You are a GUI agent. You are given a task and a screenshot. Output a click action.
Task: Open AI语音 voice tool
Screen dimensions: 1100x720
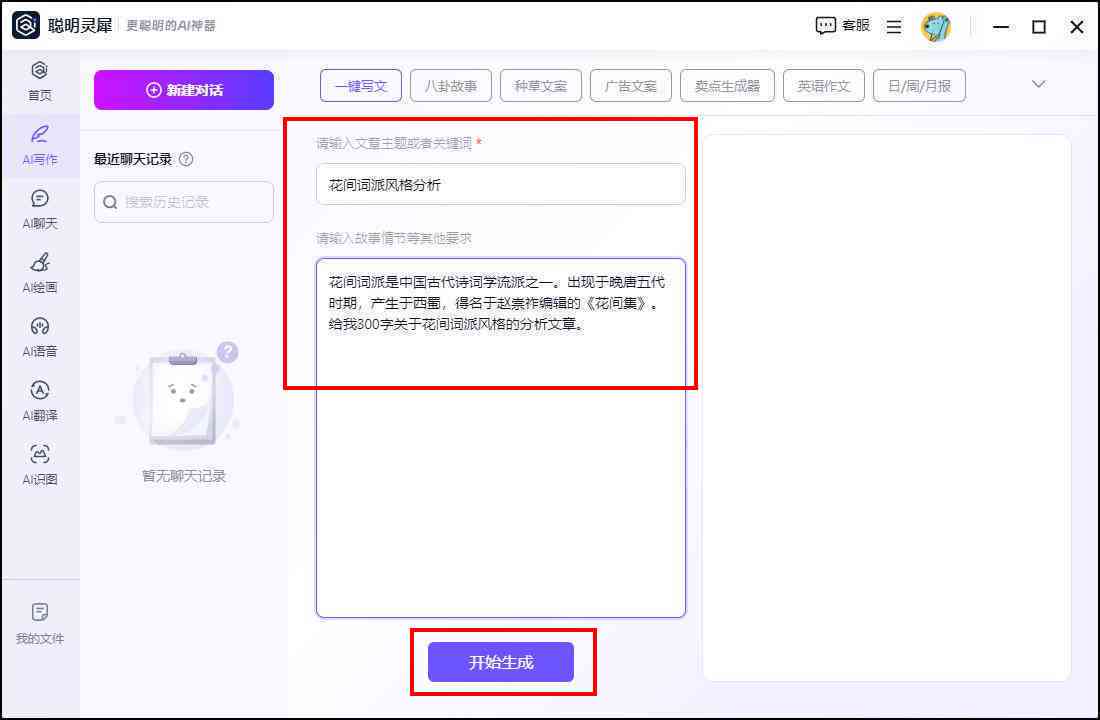39,337
